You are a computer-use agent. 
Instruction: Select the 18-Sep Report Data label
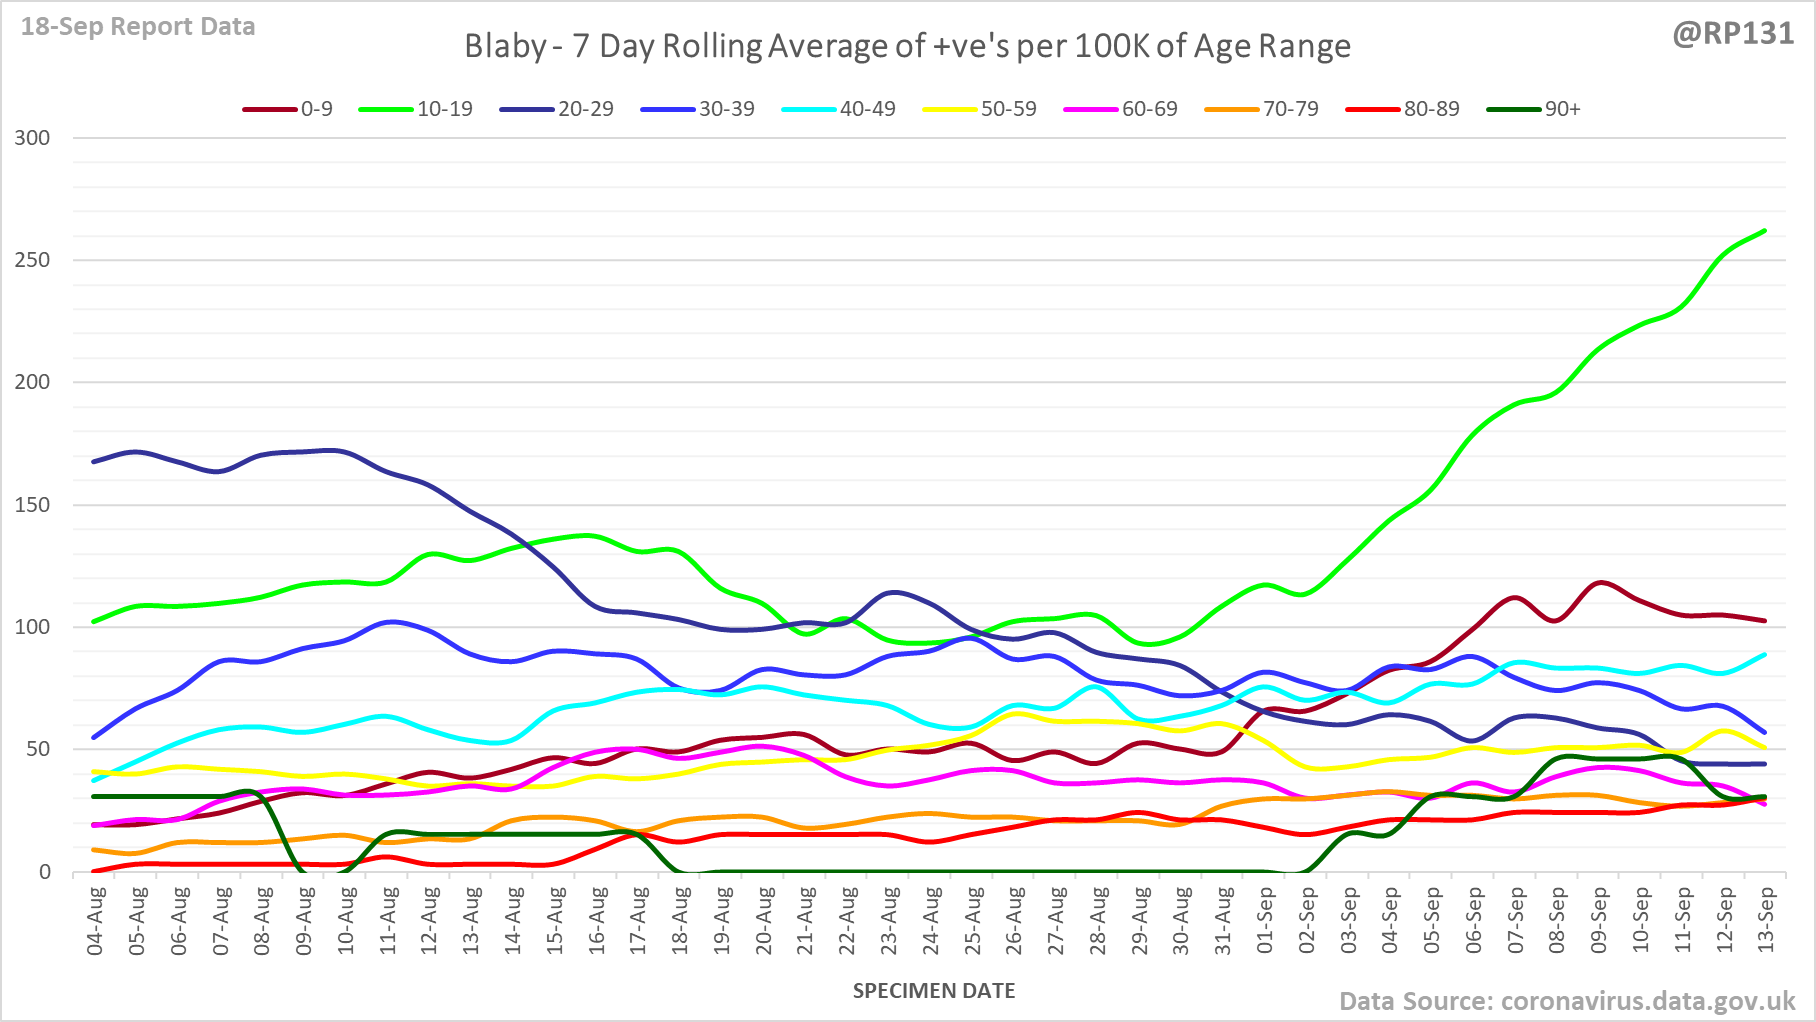click(x=138, y=27)
